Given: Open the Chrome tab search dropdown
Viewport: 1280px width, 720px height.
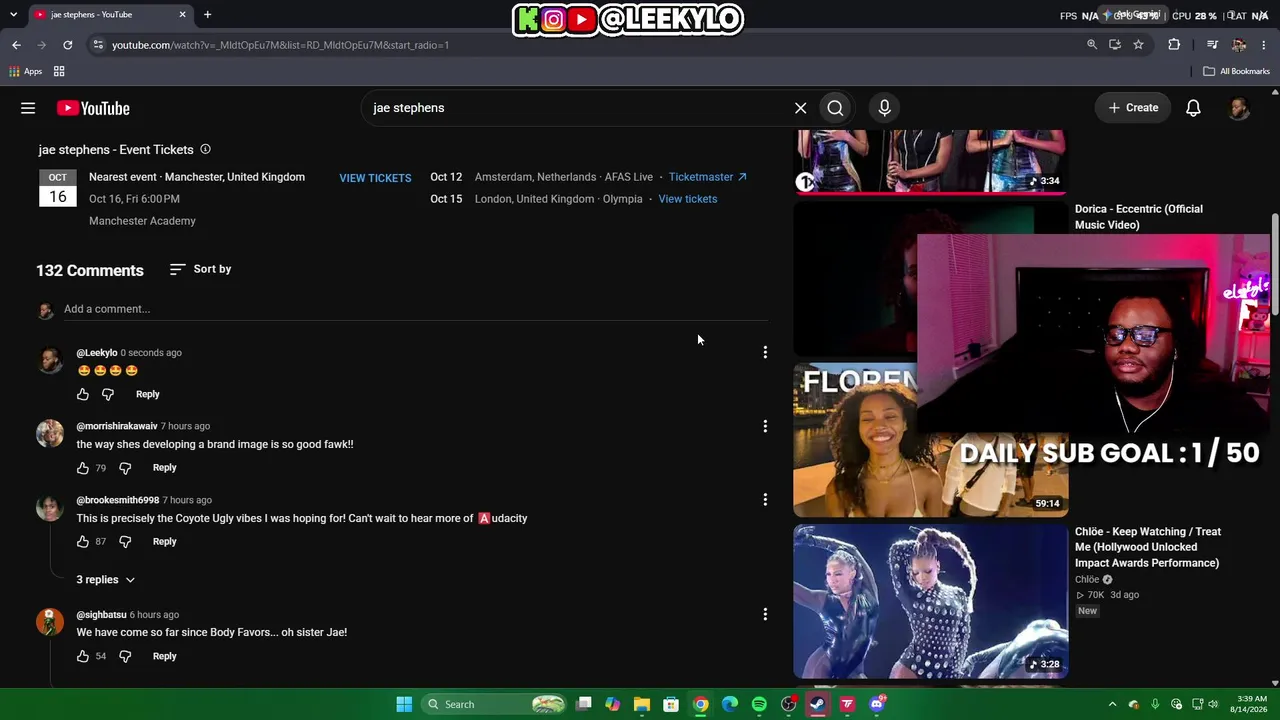Looking at the screenshot, I should [13, 15].
